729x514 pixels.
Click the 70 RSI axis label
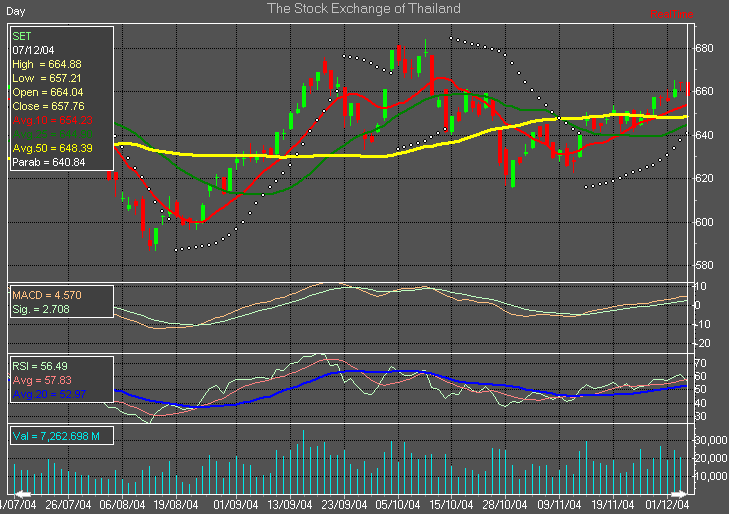(701, 363)
